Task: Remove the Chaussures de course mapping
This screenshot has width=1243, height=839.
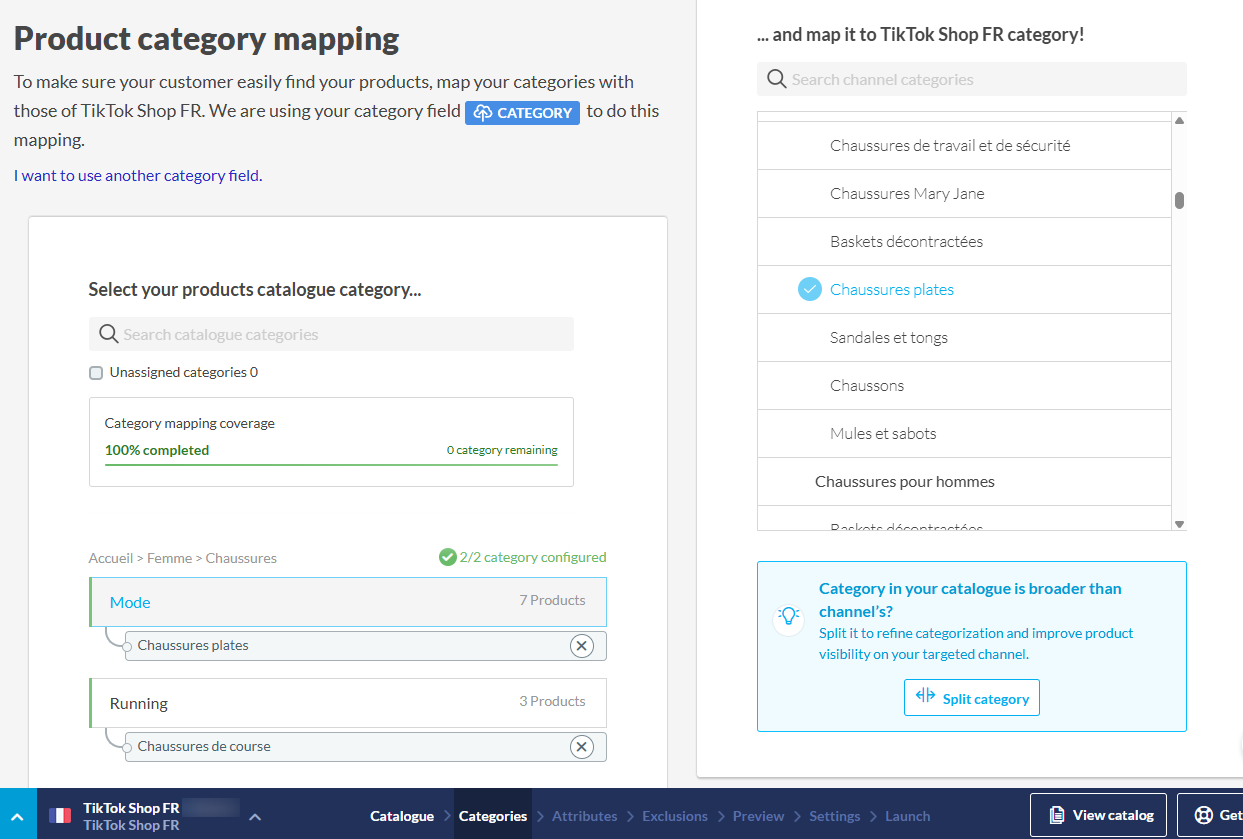Action: [x=581, y=747]
